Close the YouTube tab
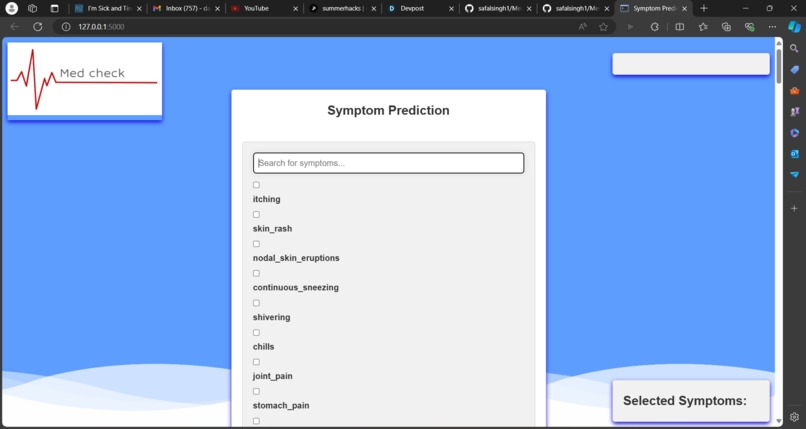Image resolution: width=806 pixels, height=429 pixels. pos(296,9)
